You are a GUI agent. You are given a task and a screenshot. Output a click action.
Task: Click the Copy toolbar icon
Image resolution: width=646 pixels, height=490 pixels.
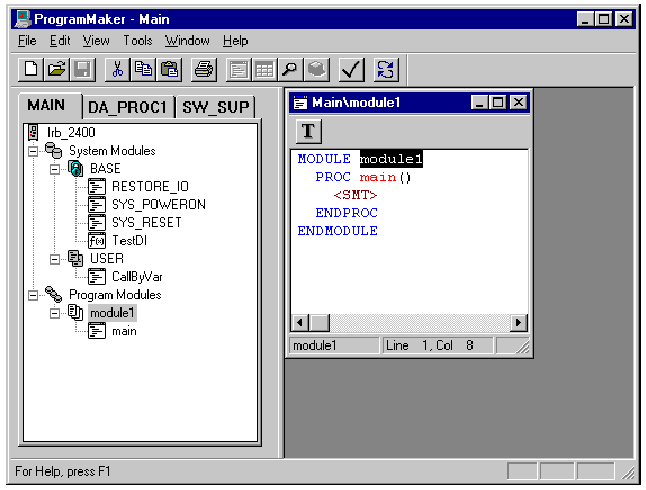[143, 69]
